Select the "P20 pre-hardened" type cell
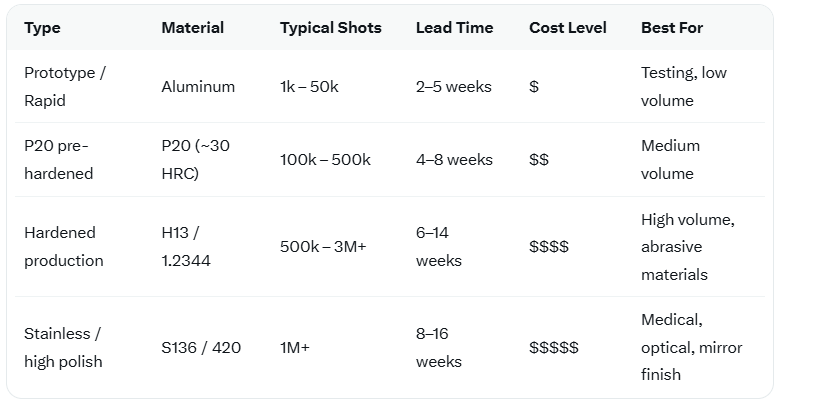 click(x=59, y=160)
